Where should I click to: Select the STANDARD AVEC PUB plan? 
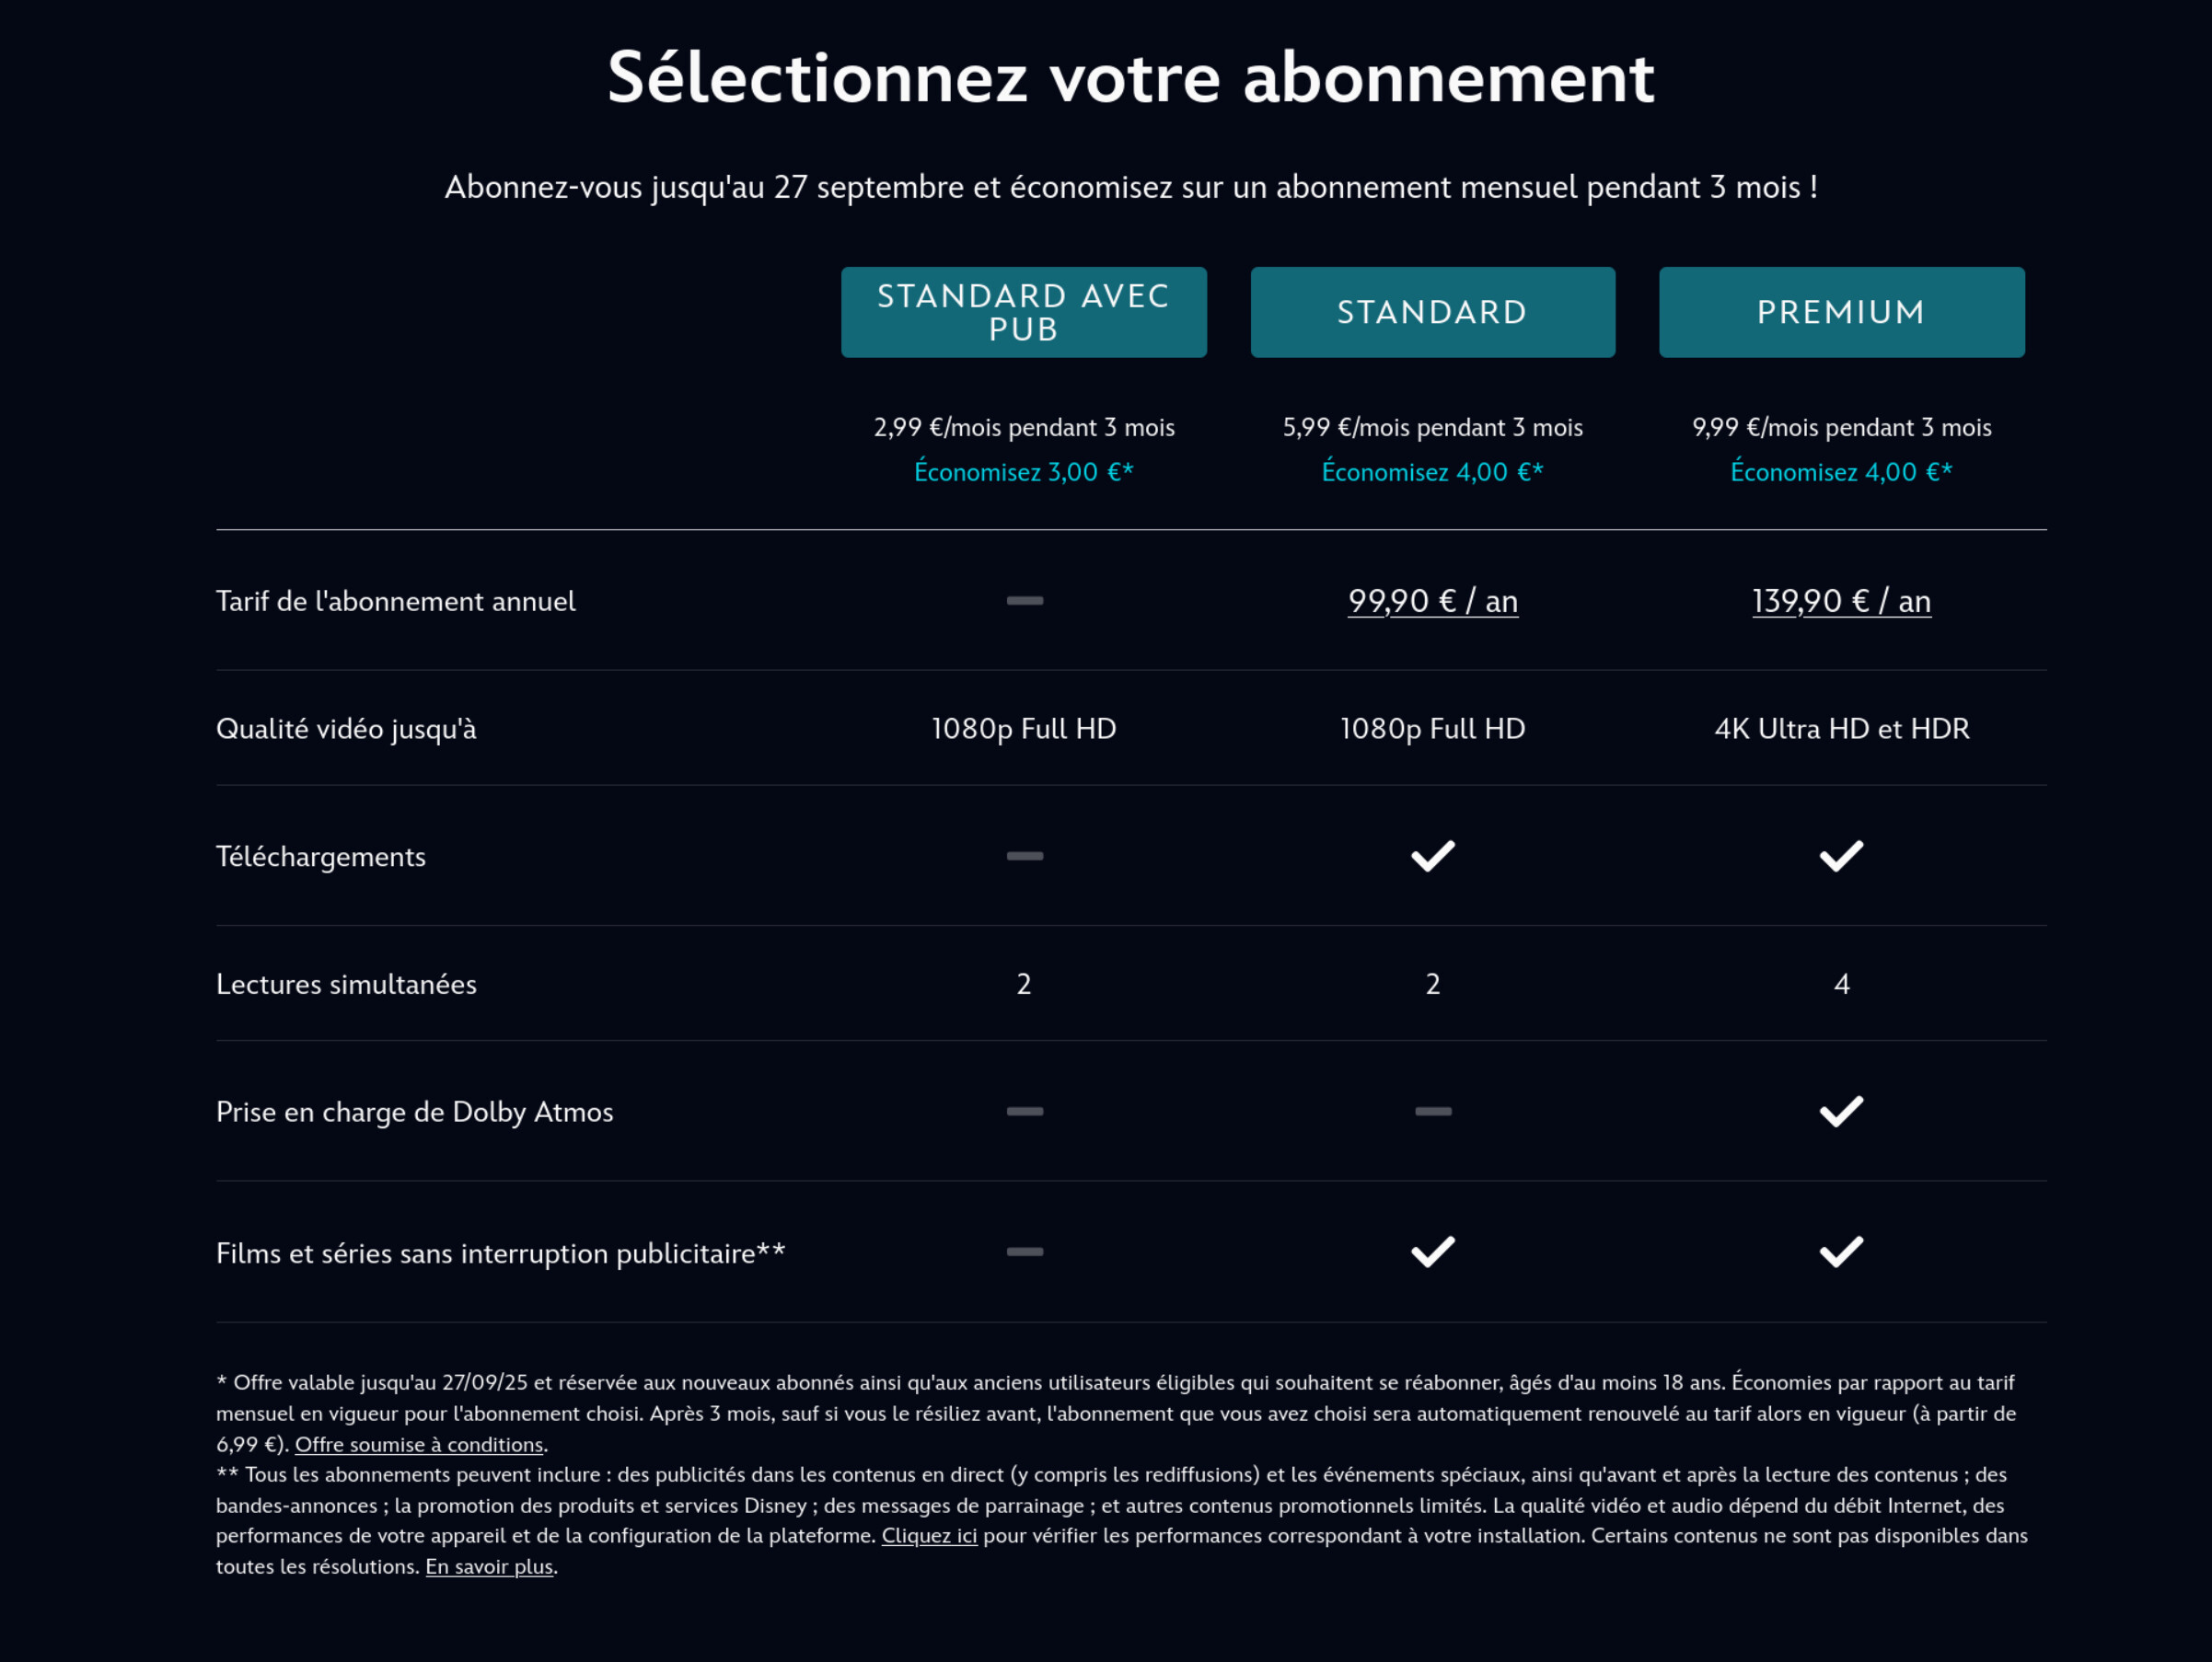pos(1023,311)
